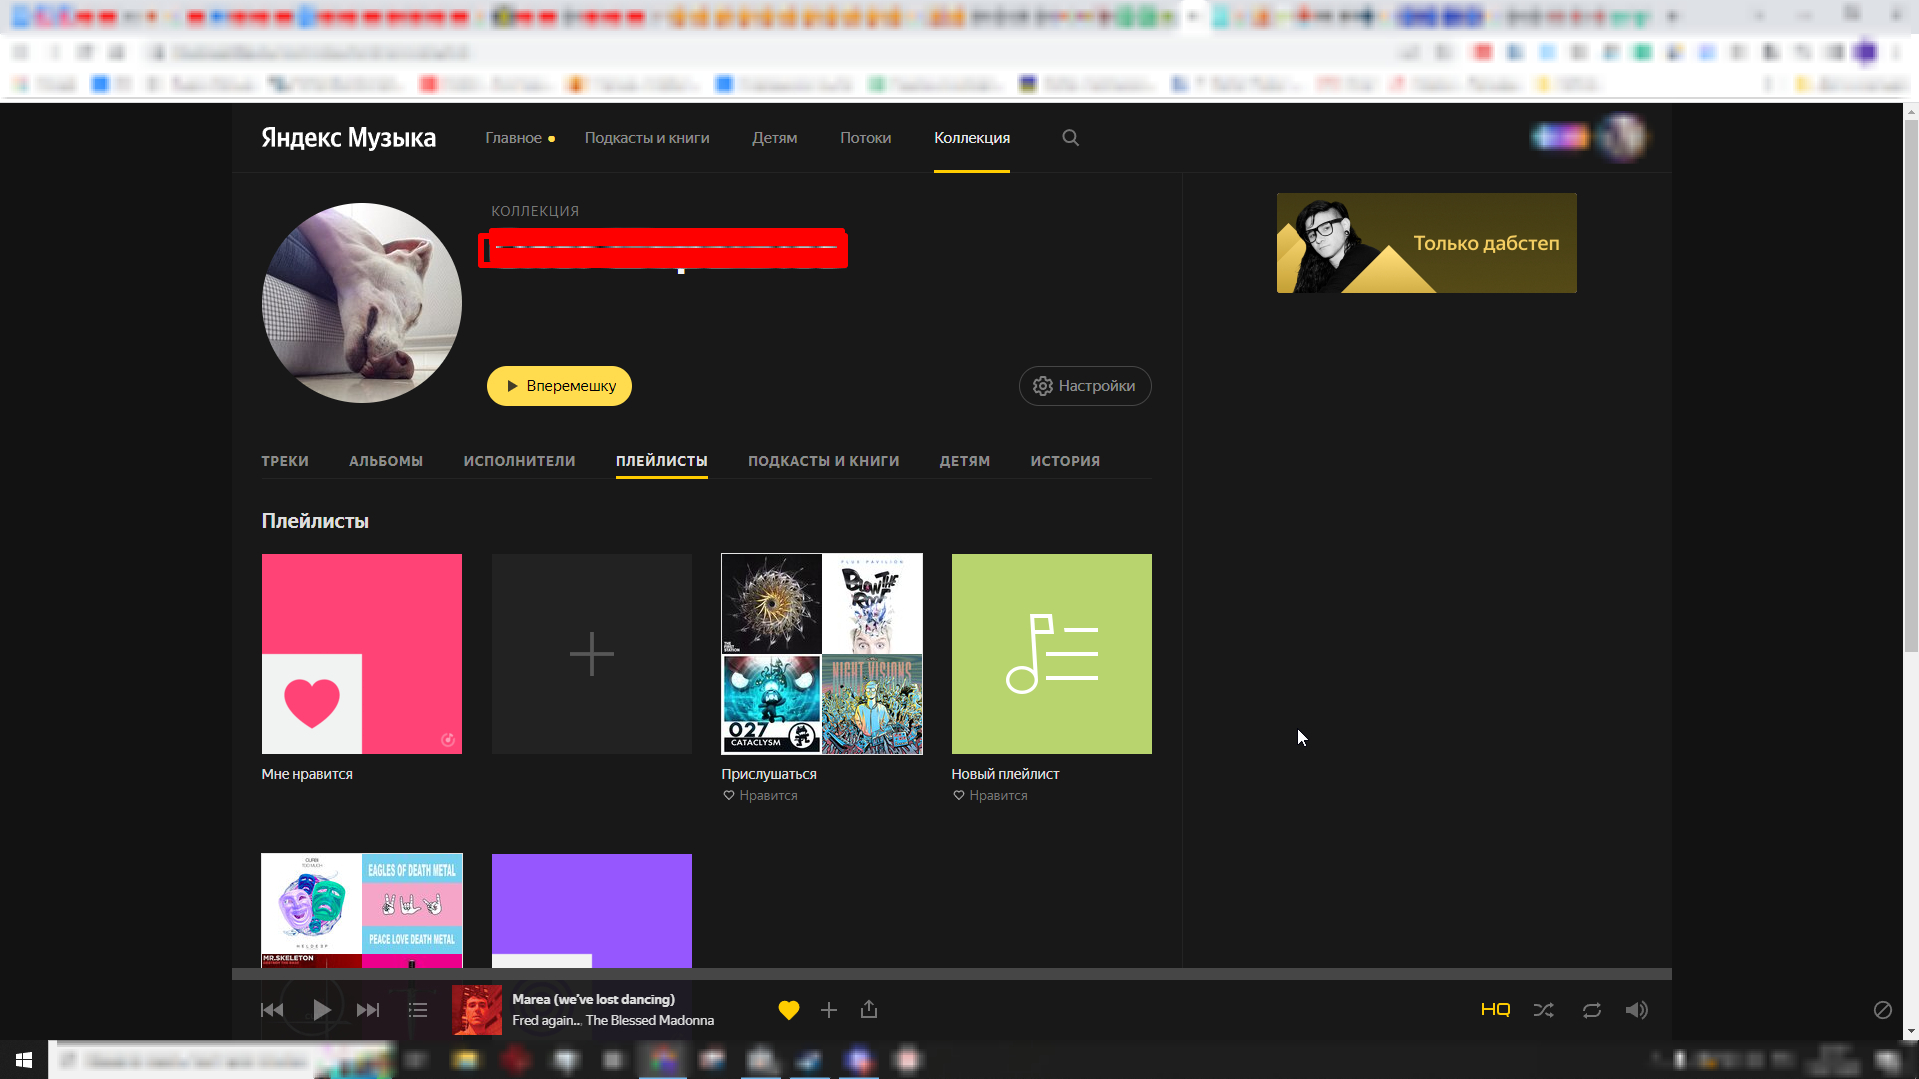
Task: Open the search icon in the header
Action: 1070,138
